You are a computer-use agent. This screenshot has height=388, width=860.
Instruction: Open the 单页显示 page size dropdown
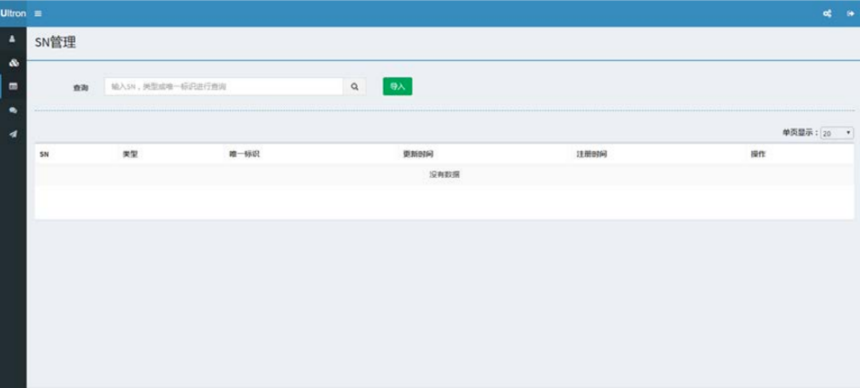point(837,133)
